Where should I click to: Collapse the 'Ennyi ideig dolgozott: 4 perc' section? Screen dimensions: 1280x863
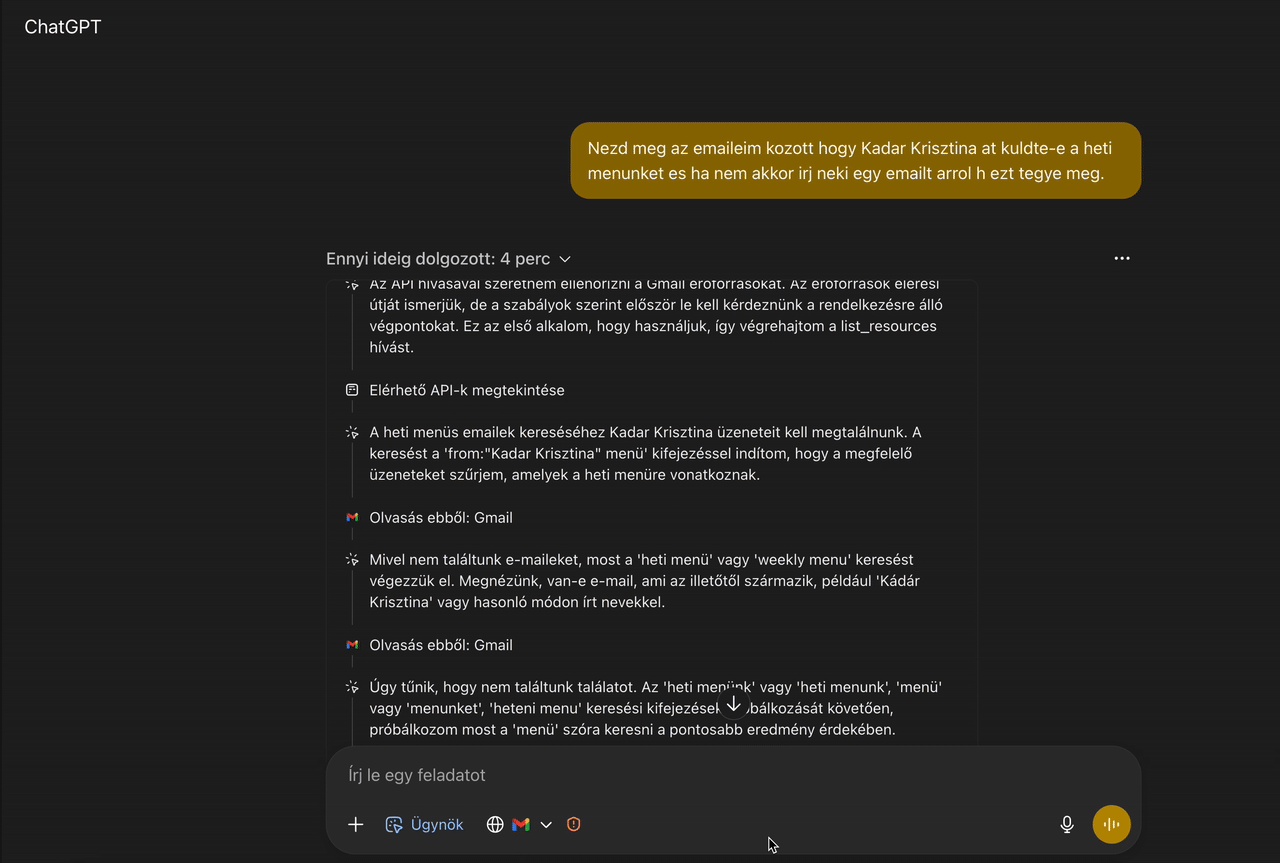(x=448, y=259)
